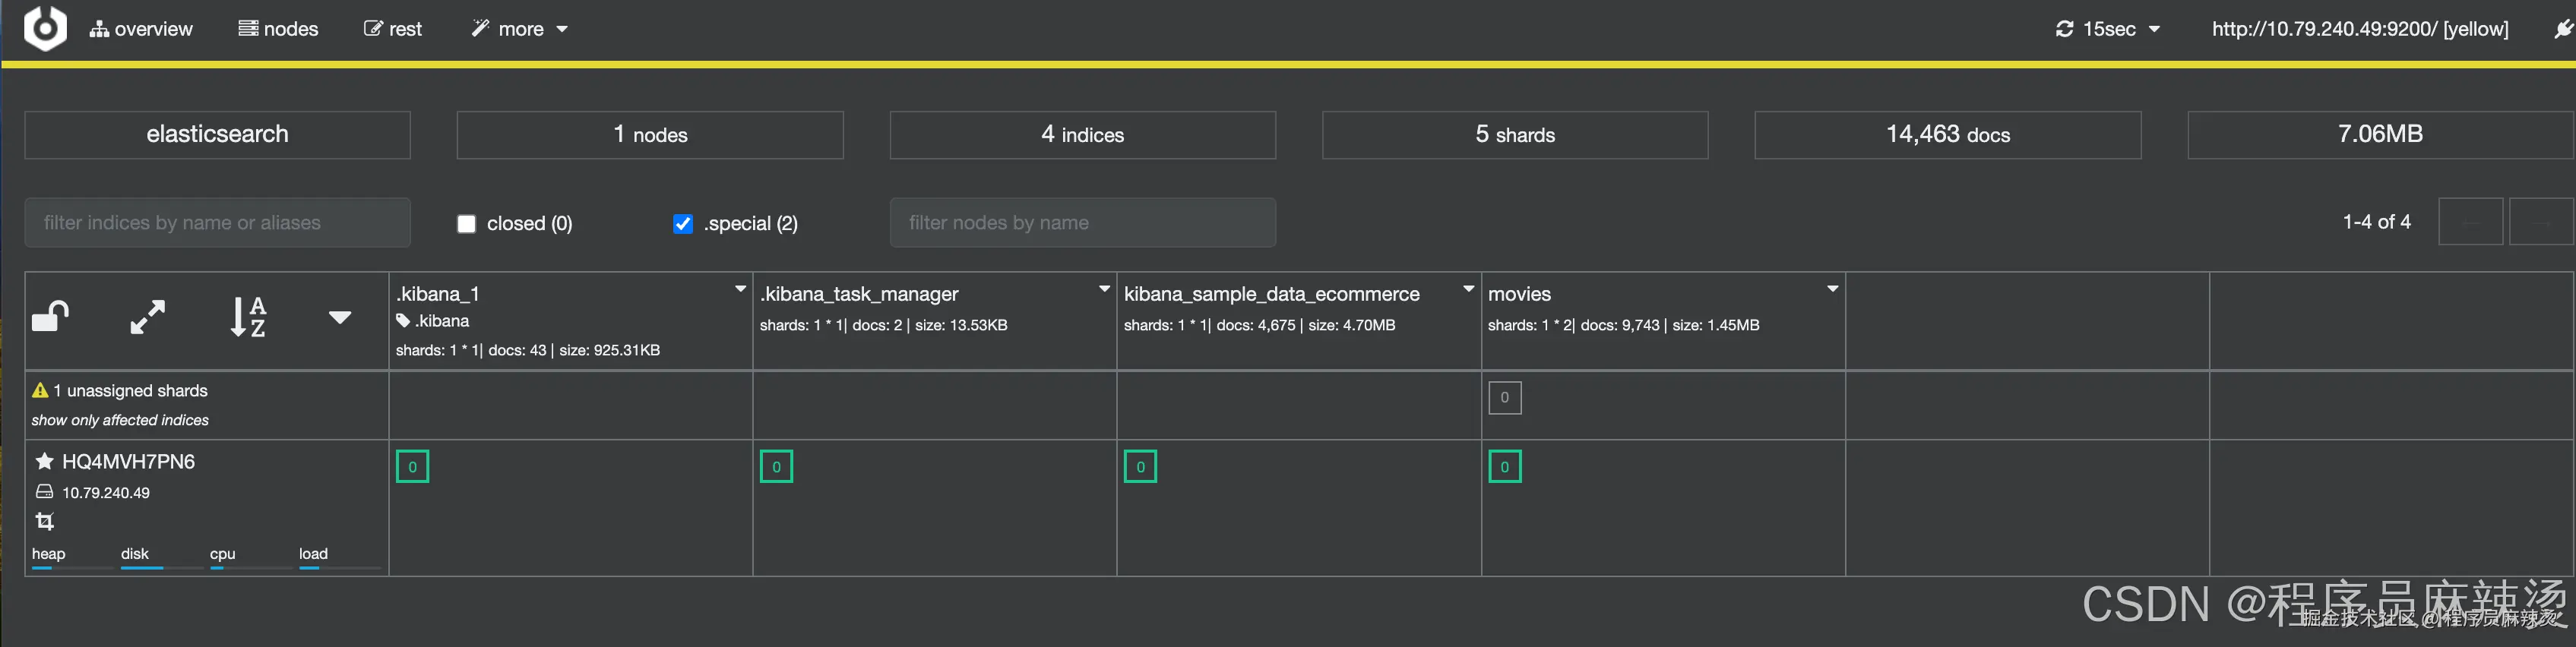Click the Cerebro logo icon
The height and width of the screenshot is (647, 2576).
coord(45,28)
